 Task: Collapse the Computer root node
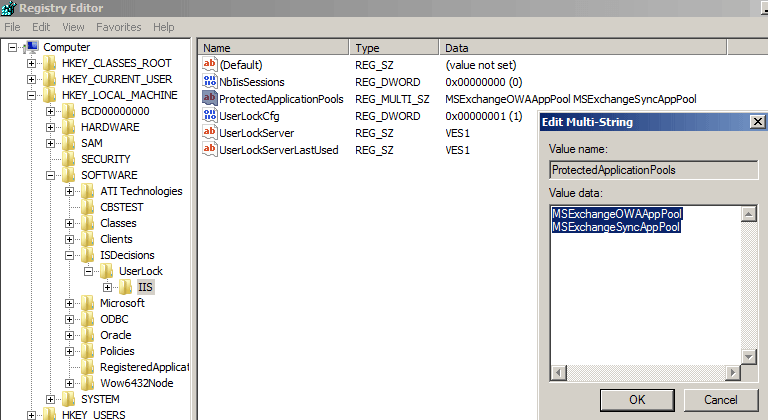click(12, 48)
